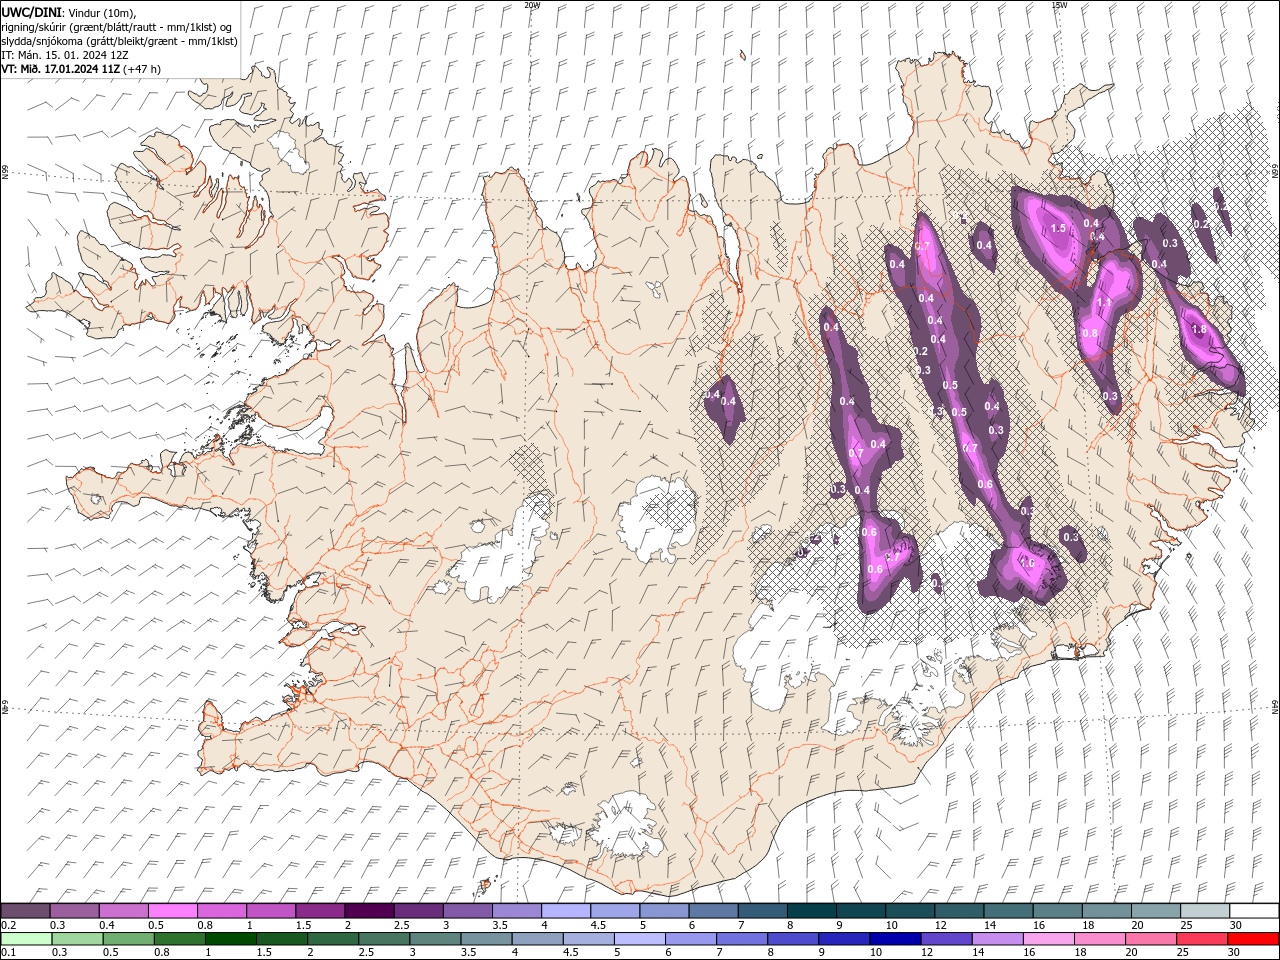This screenshot has width=1280, height=960.
Task: Click the 64N latitude label on right edge
Action: [x=1275, y=707]
